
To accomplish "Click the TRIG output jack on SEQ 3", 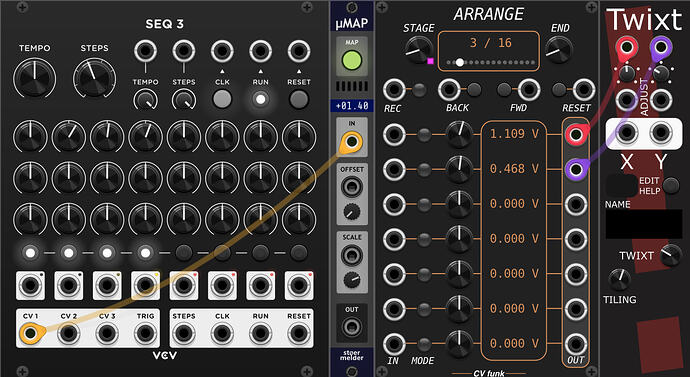I will click(146, 333).
